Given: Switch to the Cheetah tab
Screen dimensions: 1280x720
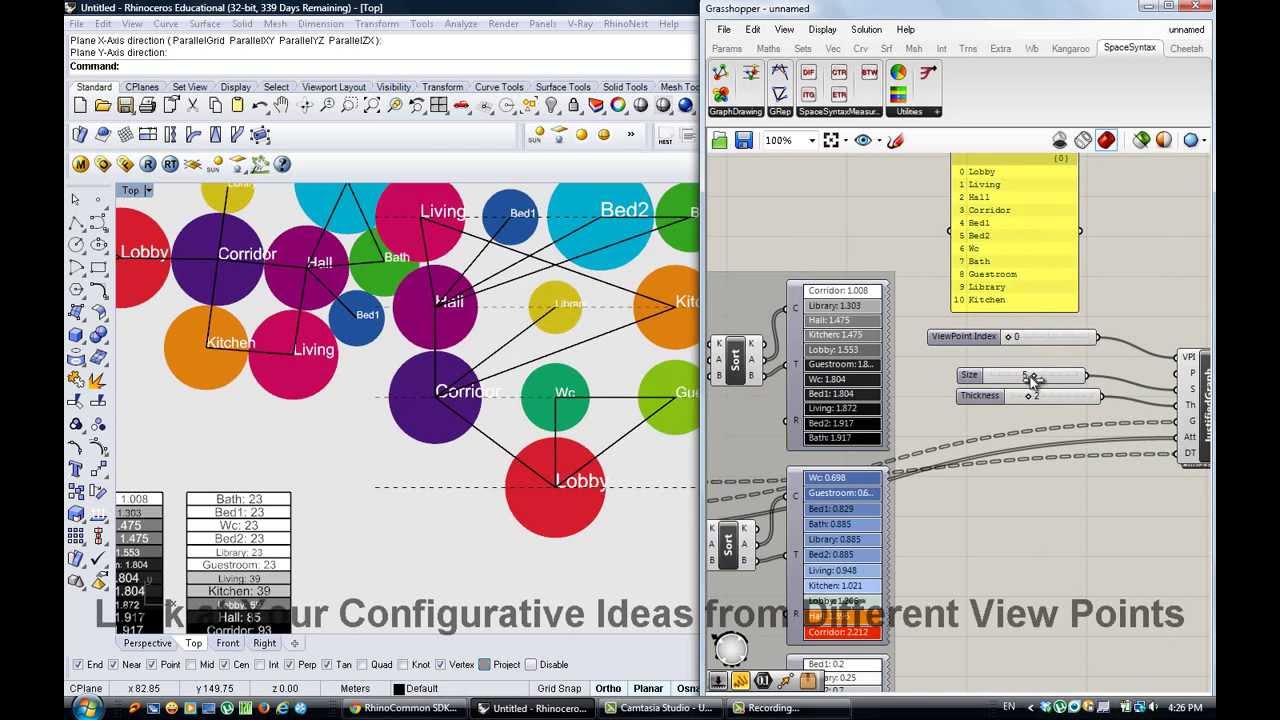Looking at the screenshot, I should 1186,48.
